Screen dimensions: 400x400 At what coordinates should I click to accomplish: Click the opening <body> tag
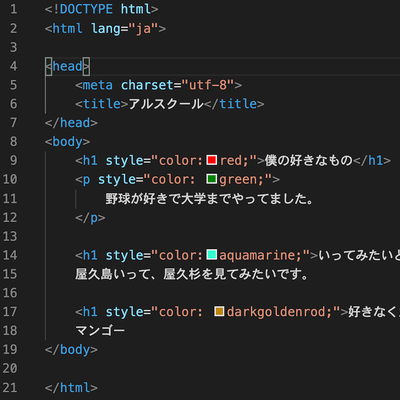tap(67, 142)
